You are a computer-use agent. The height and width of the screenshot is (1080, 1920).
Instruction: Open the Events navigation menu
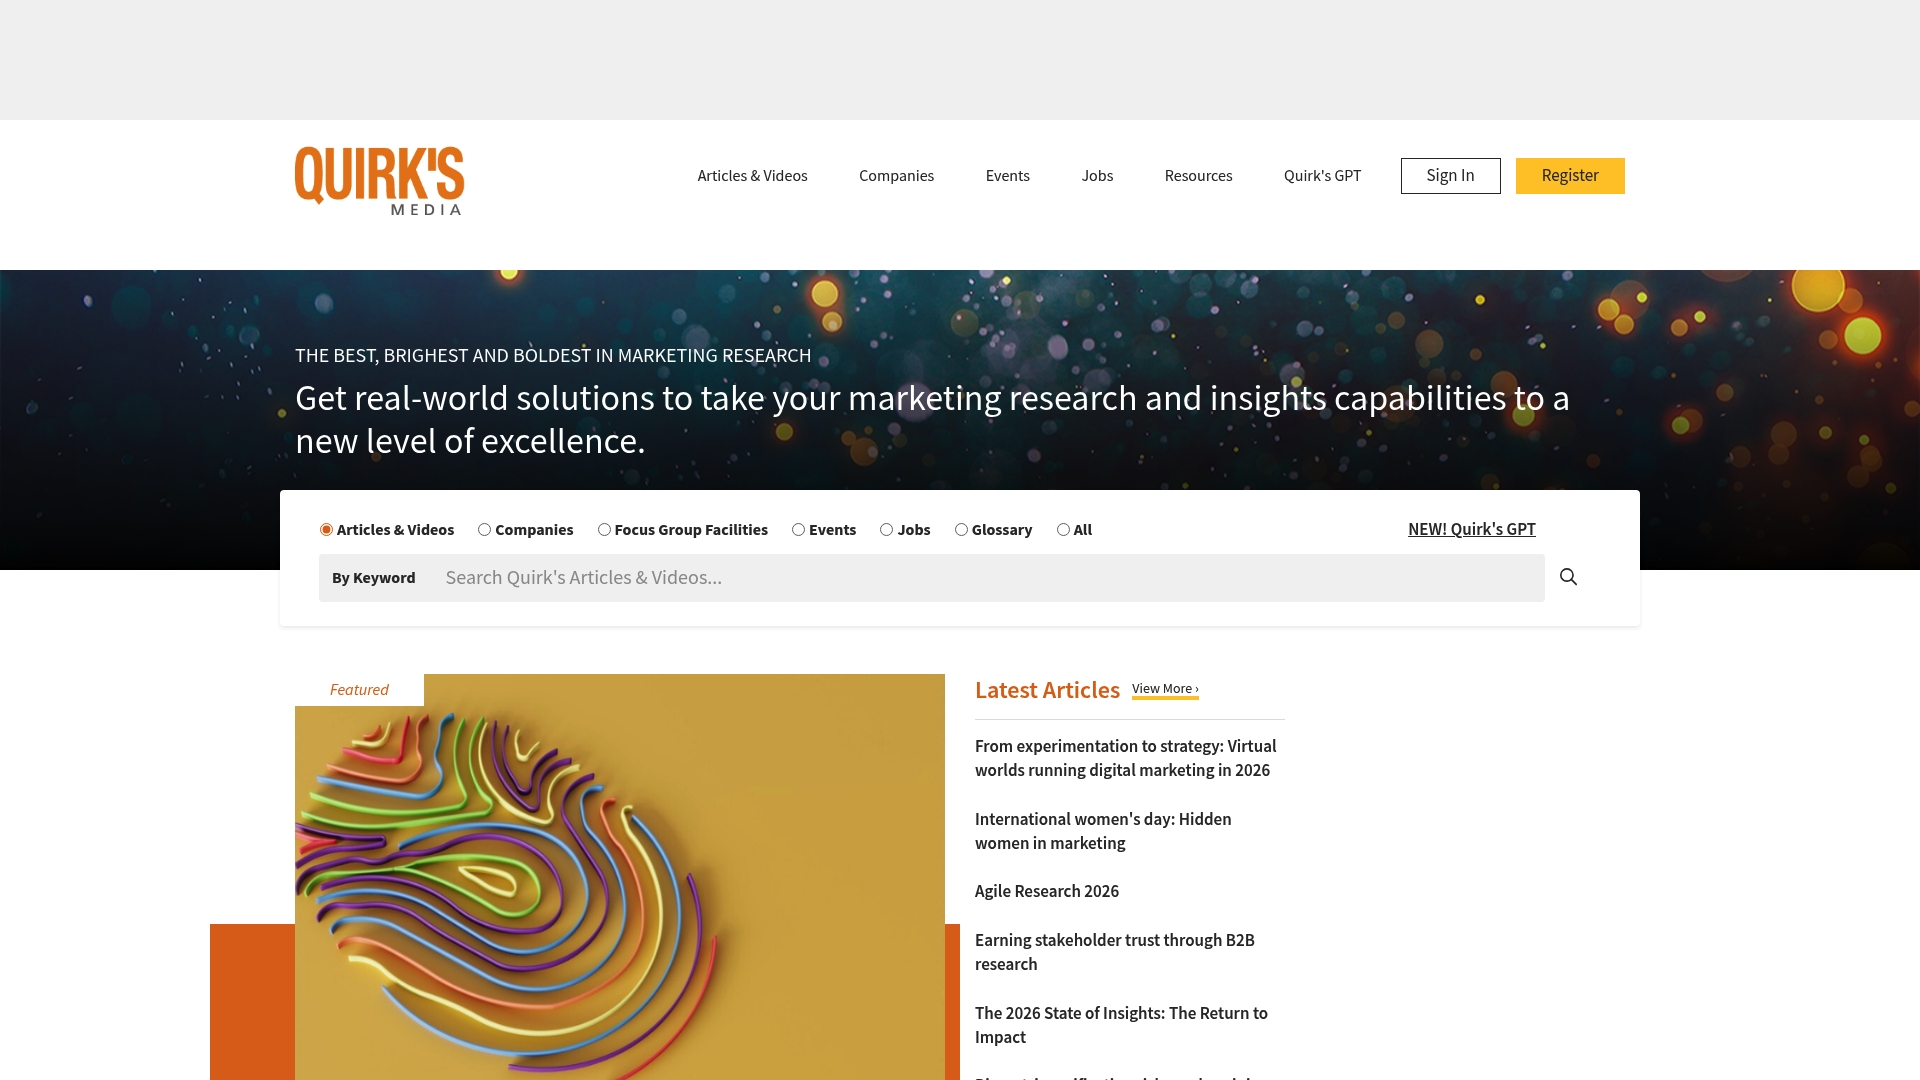click(1007, 175)
